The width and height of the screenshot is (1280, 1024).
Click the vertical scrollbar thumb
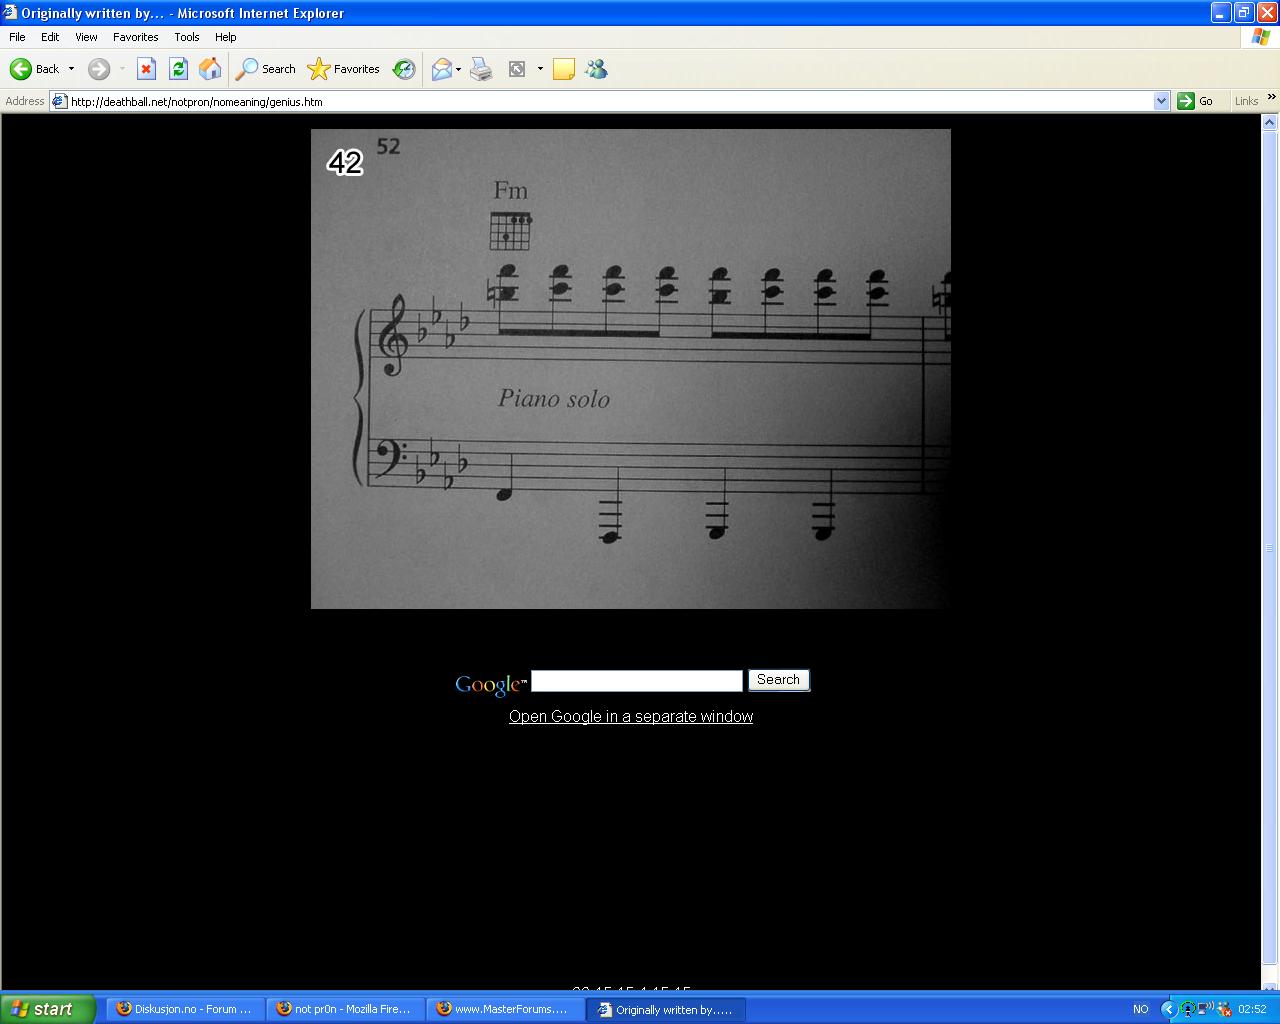(x=1270, y=548)
